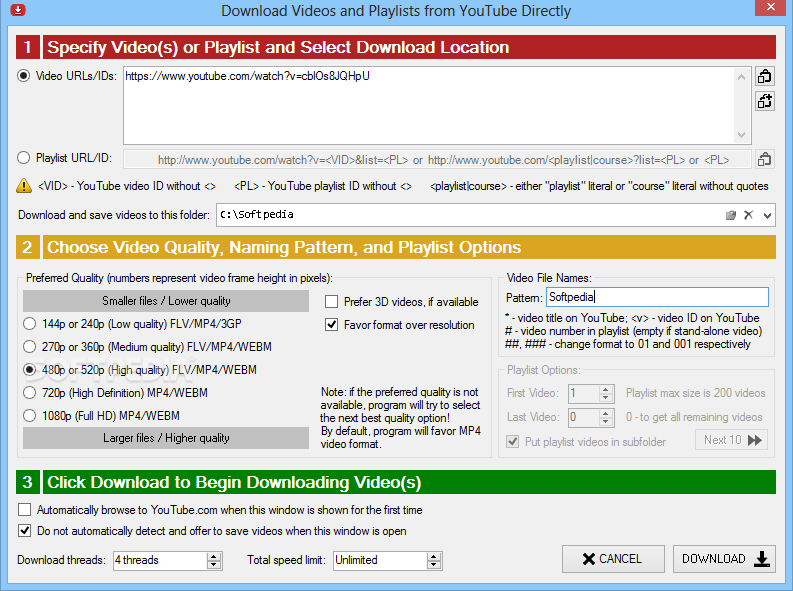793x591 pixels.
Task: Click the First Video number field
Action: [x=583, y=393]
